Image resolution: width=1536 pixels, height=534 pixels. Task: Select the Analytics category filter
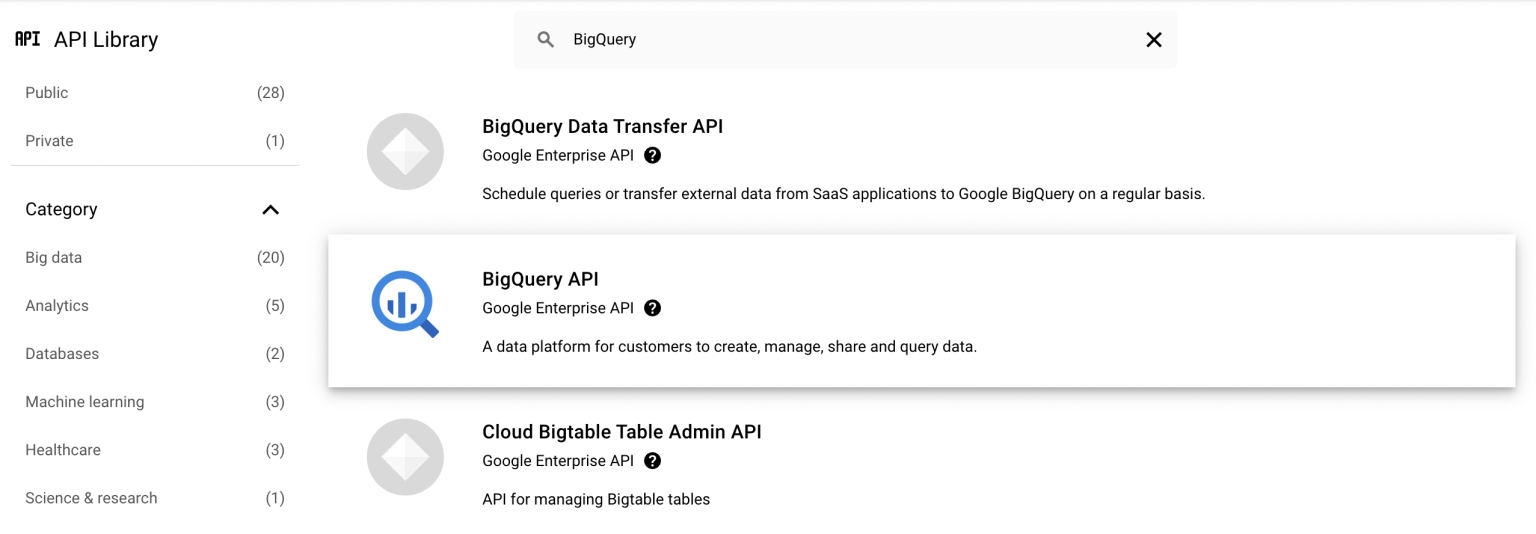point(57,306)
